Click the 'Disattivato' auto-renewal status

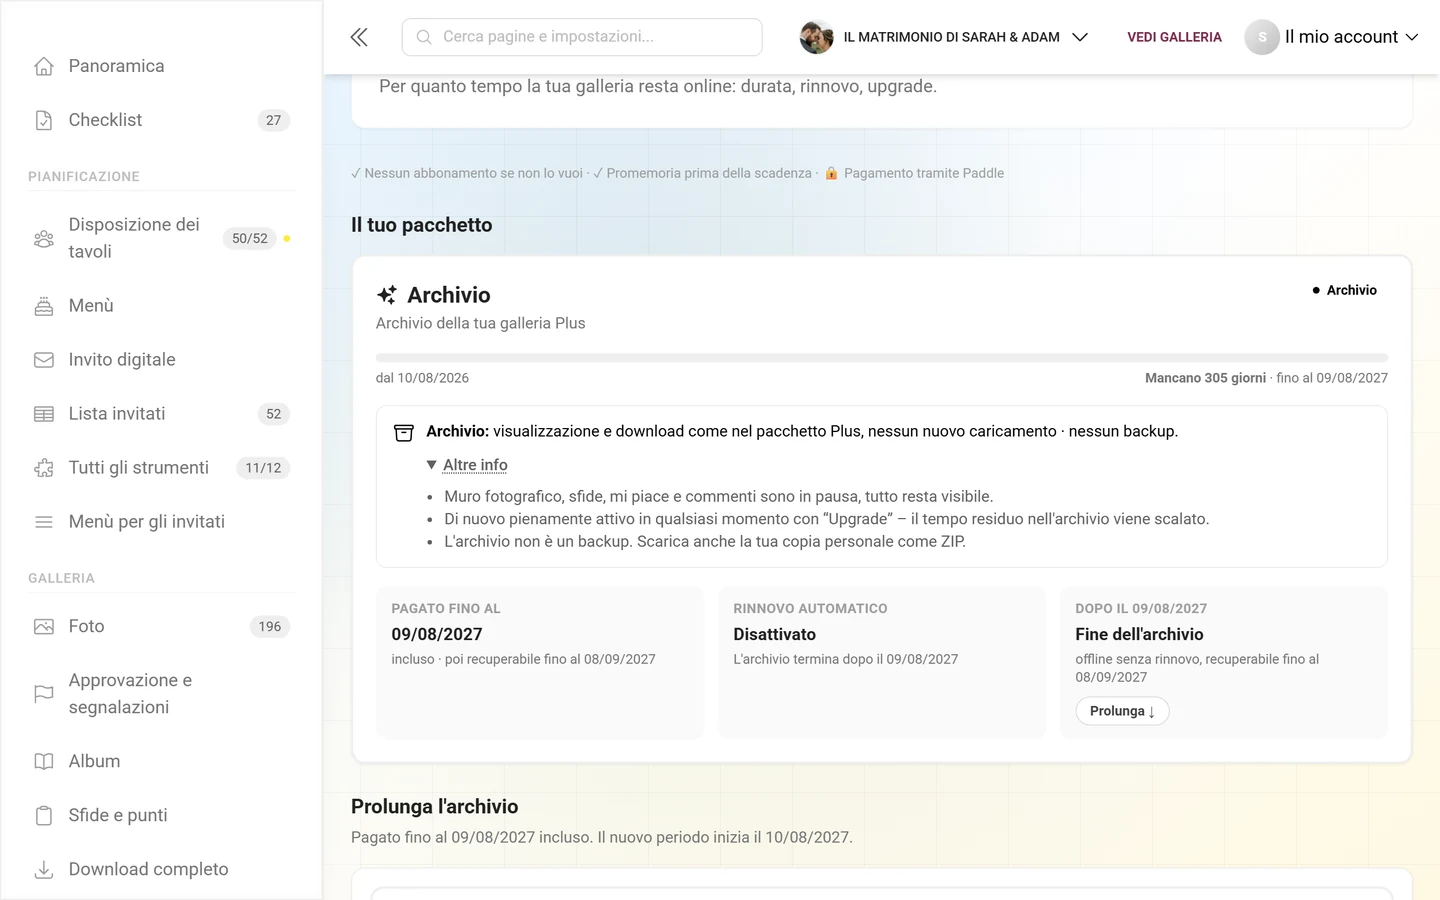point(774,635)
